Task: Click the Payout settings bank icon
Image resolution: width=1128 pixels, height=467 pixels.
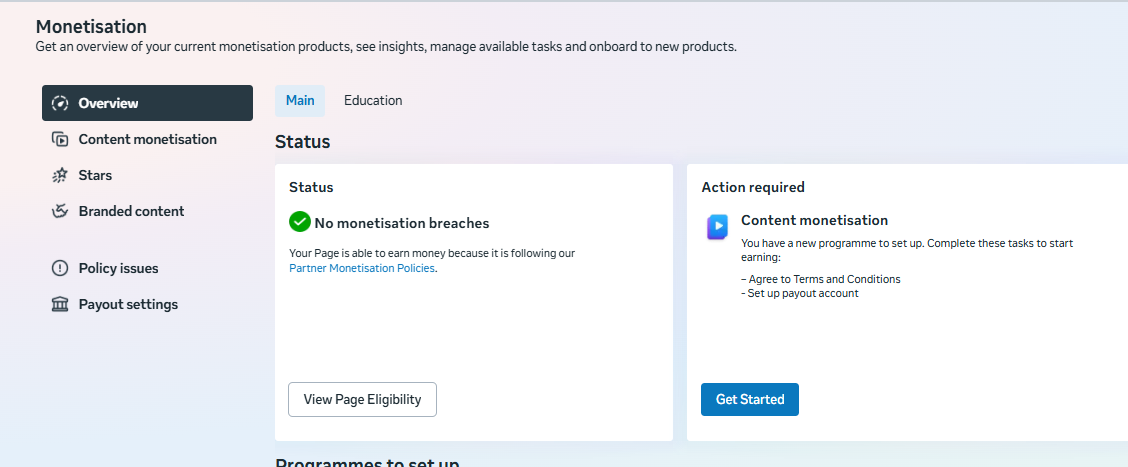Action: 60,304
